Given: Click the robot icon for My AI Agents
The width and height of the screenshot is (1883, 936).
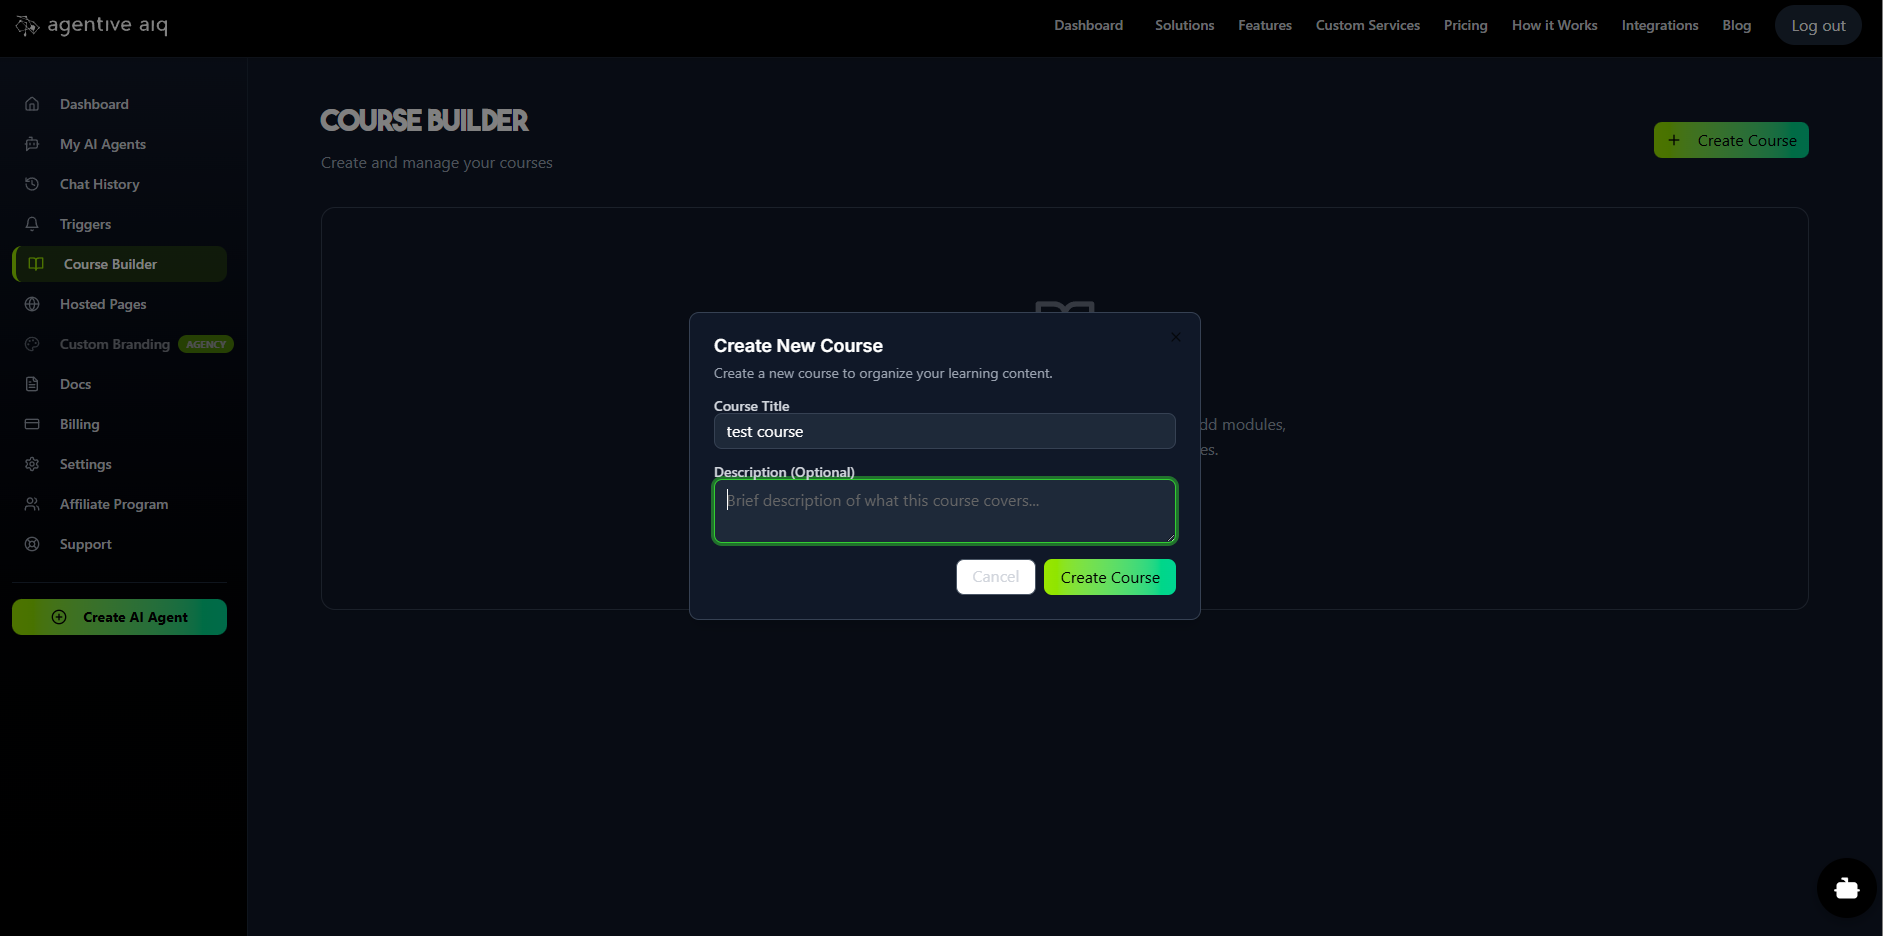Looking at the screenshot, I should pos(32,144).
